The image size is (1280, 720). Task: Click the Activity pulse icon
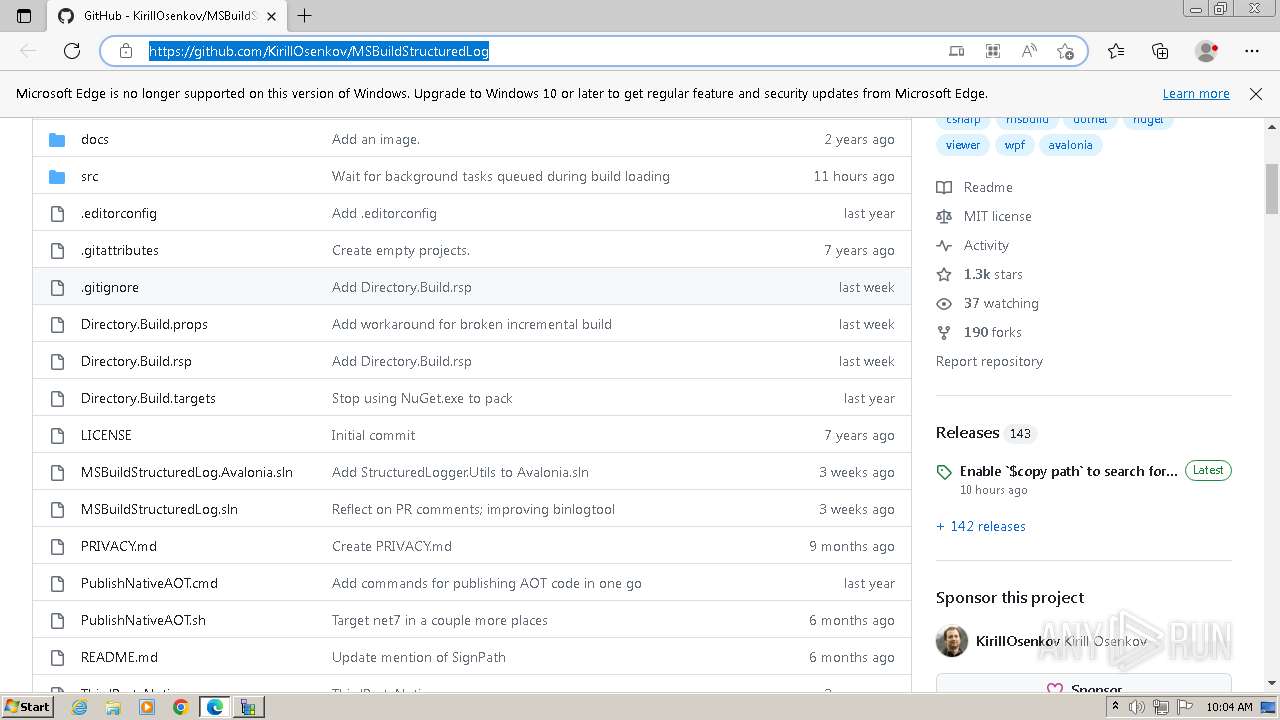944,245
